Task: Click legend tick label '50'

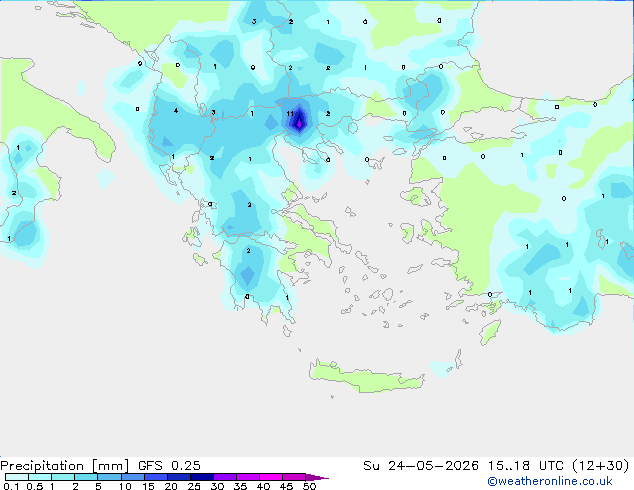Action: click(309, 486)
